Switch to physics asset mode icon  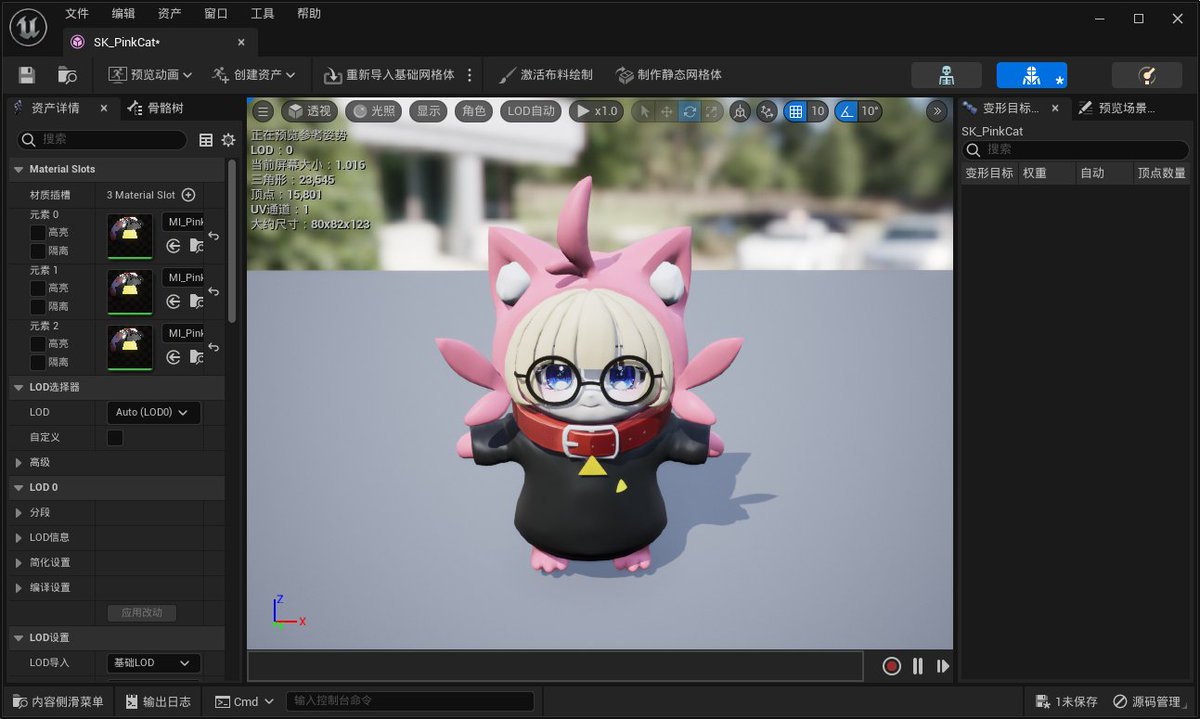point(1147,75)
